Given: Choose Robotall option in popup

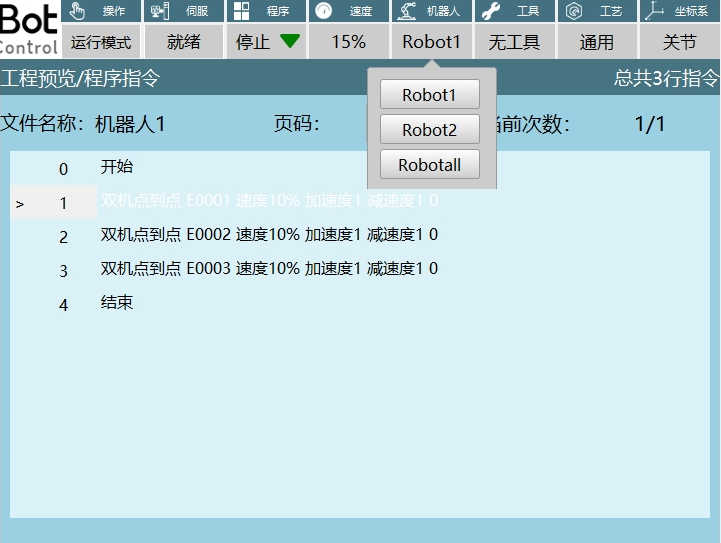Looking at the screenshot, I should click(429, 165).
